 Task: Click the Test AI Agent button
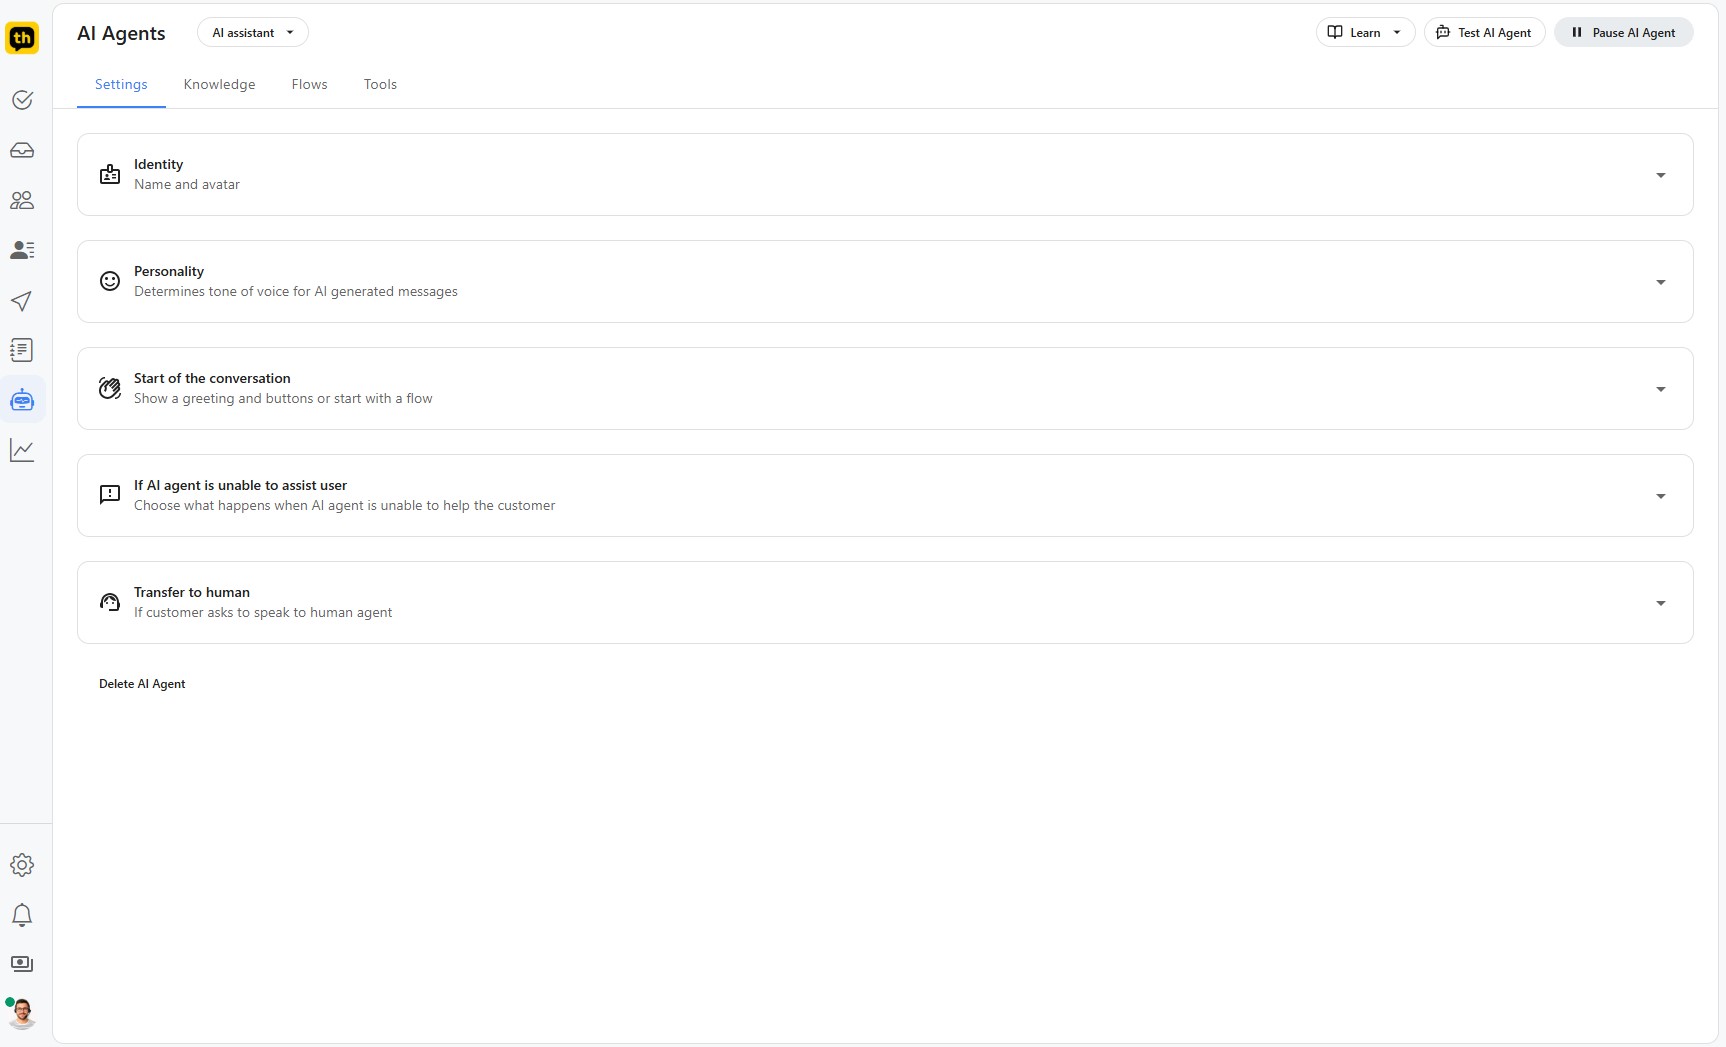tap(1485, 32)
